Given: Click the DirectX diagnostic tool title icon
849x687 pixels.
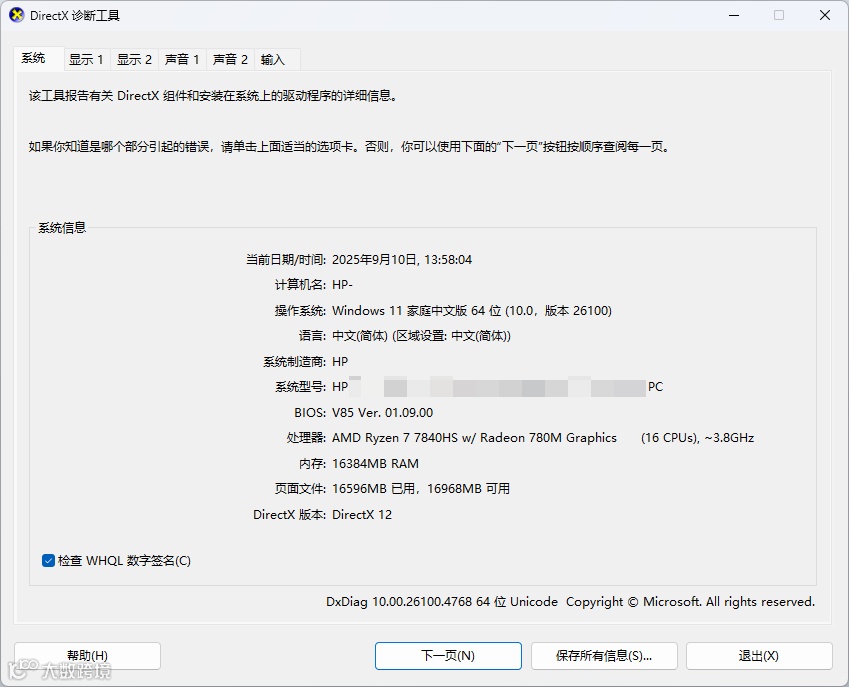Looking at the screenshot, I should tap(17, 15).
